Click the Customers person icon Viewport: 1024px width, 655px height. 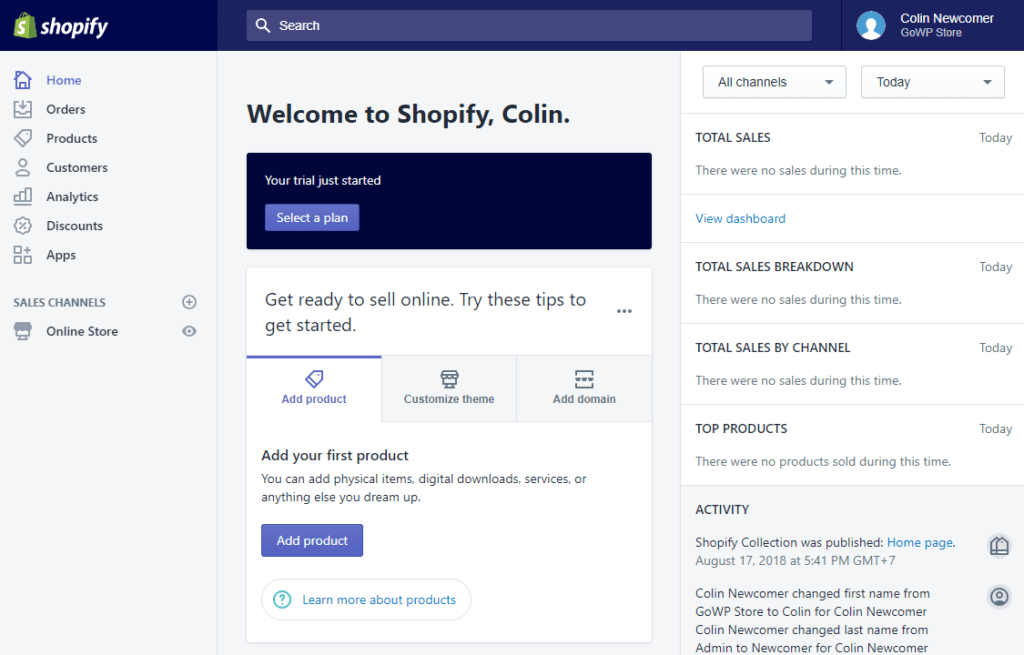point(23,167)
